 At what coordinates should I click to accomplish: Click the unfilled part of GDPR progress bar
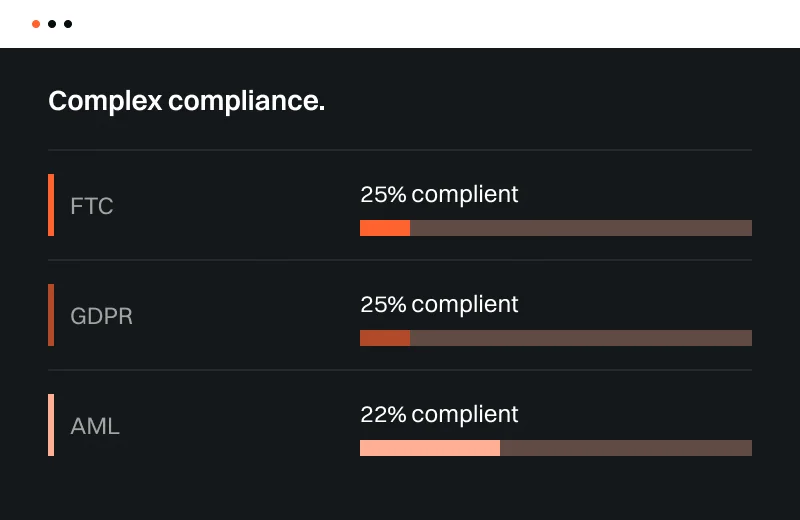click(x=580, y=338)
